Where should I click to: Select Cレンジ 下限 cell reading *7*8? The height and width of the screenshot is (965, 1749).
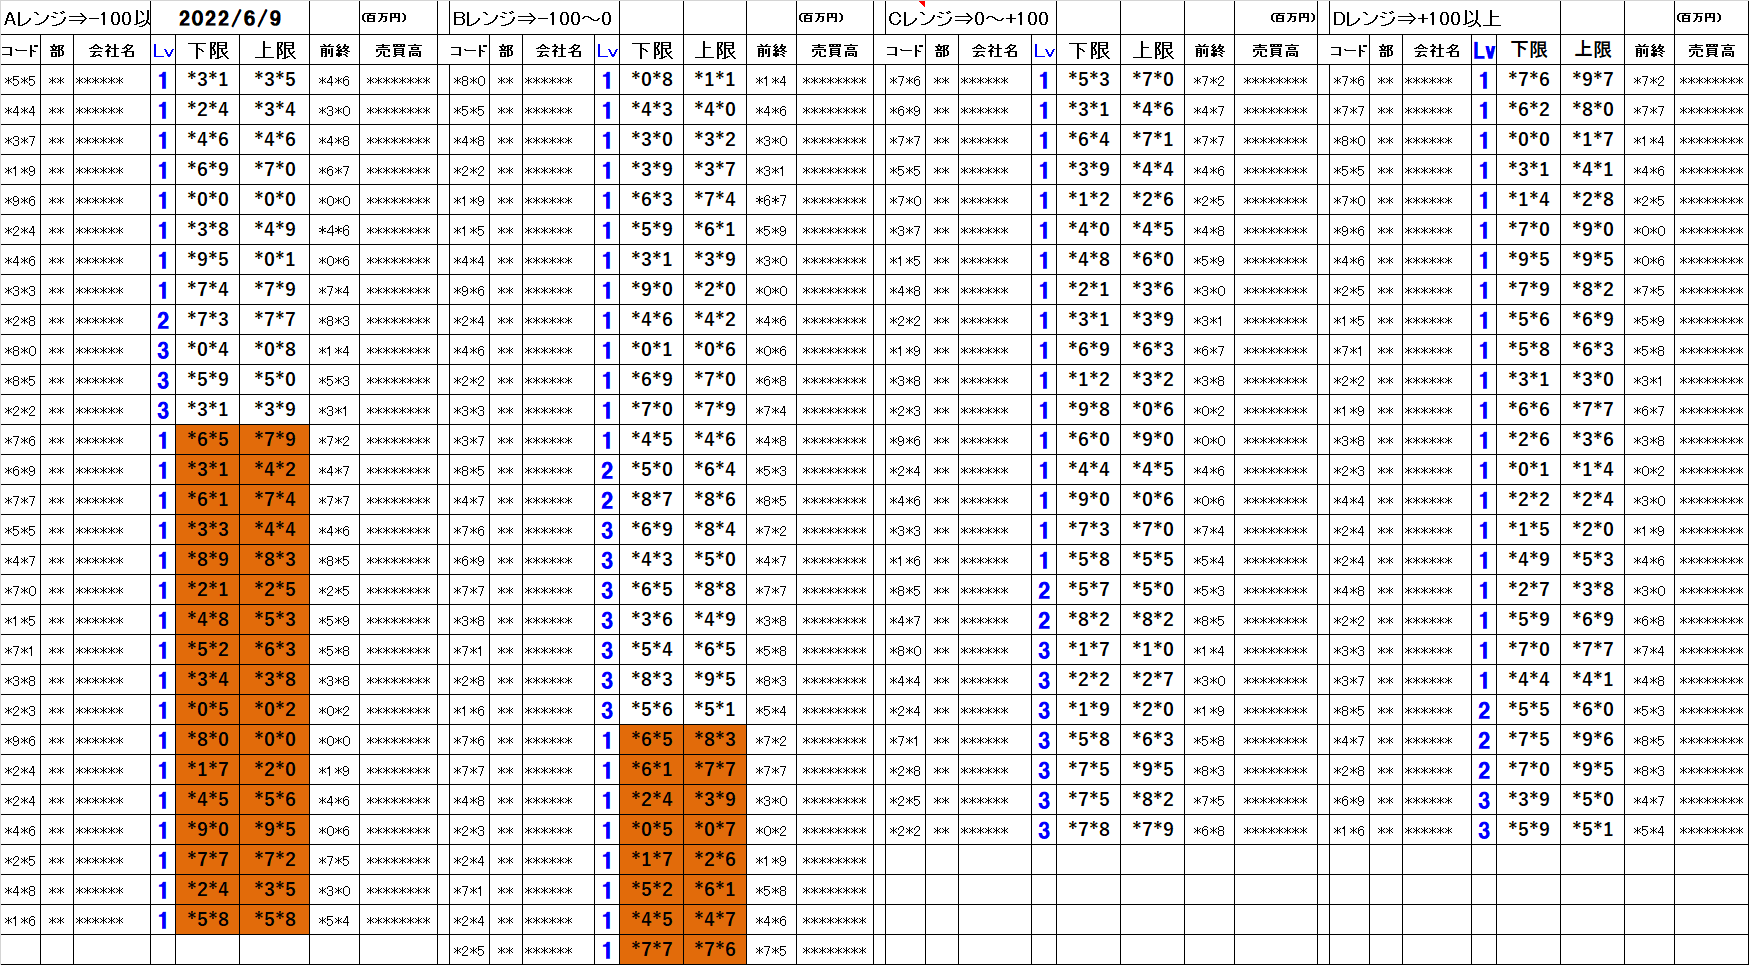(x=1089, y=829)
